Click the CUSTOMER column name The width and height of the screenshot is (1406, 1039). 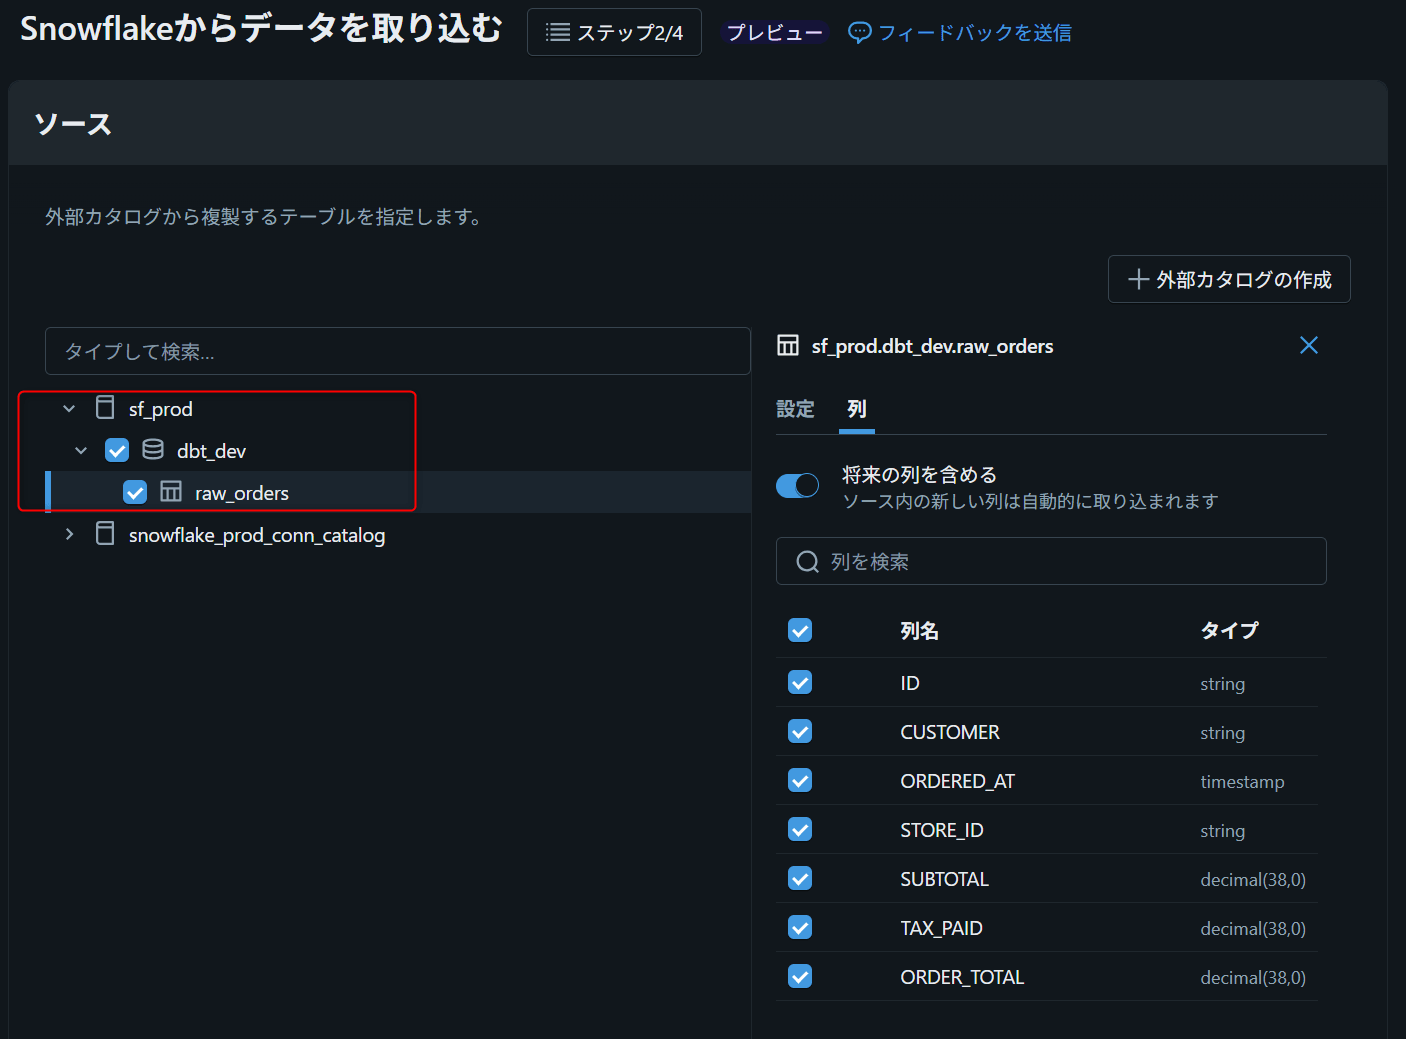pyautogui.click(x=950, y=732)
